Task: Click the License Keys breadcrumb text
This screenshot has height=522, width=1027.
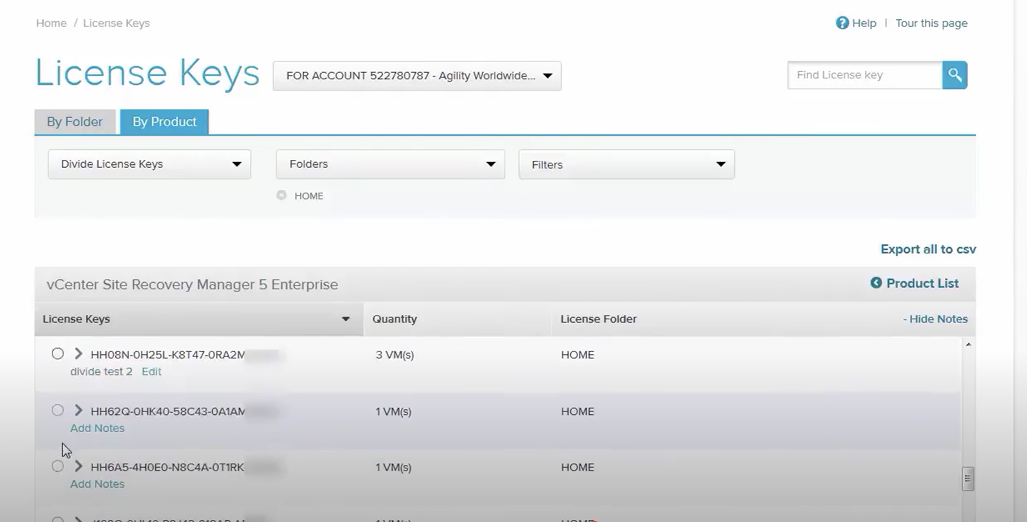Action: [x=116, y=23]
